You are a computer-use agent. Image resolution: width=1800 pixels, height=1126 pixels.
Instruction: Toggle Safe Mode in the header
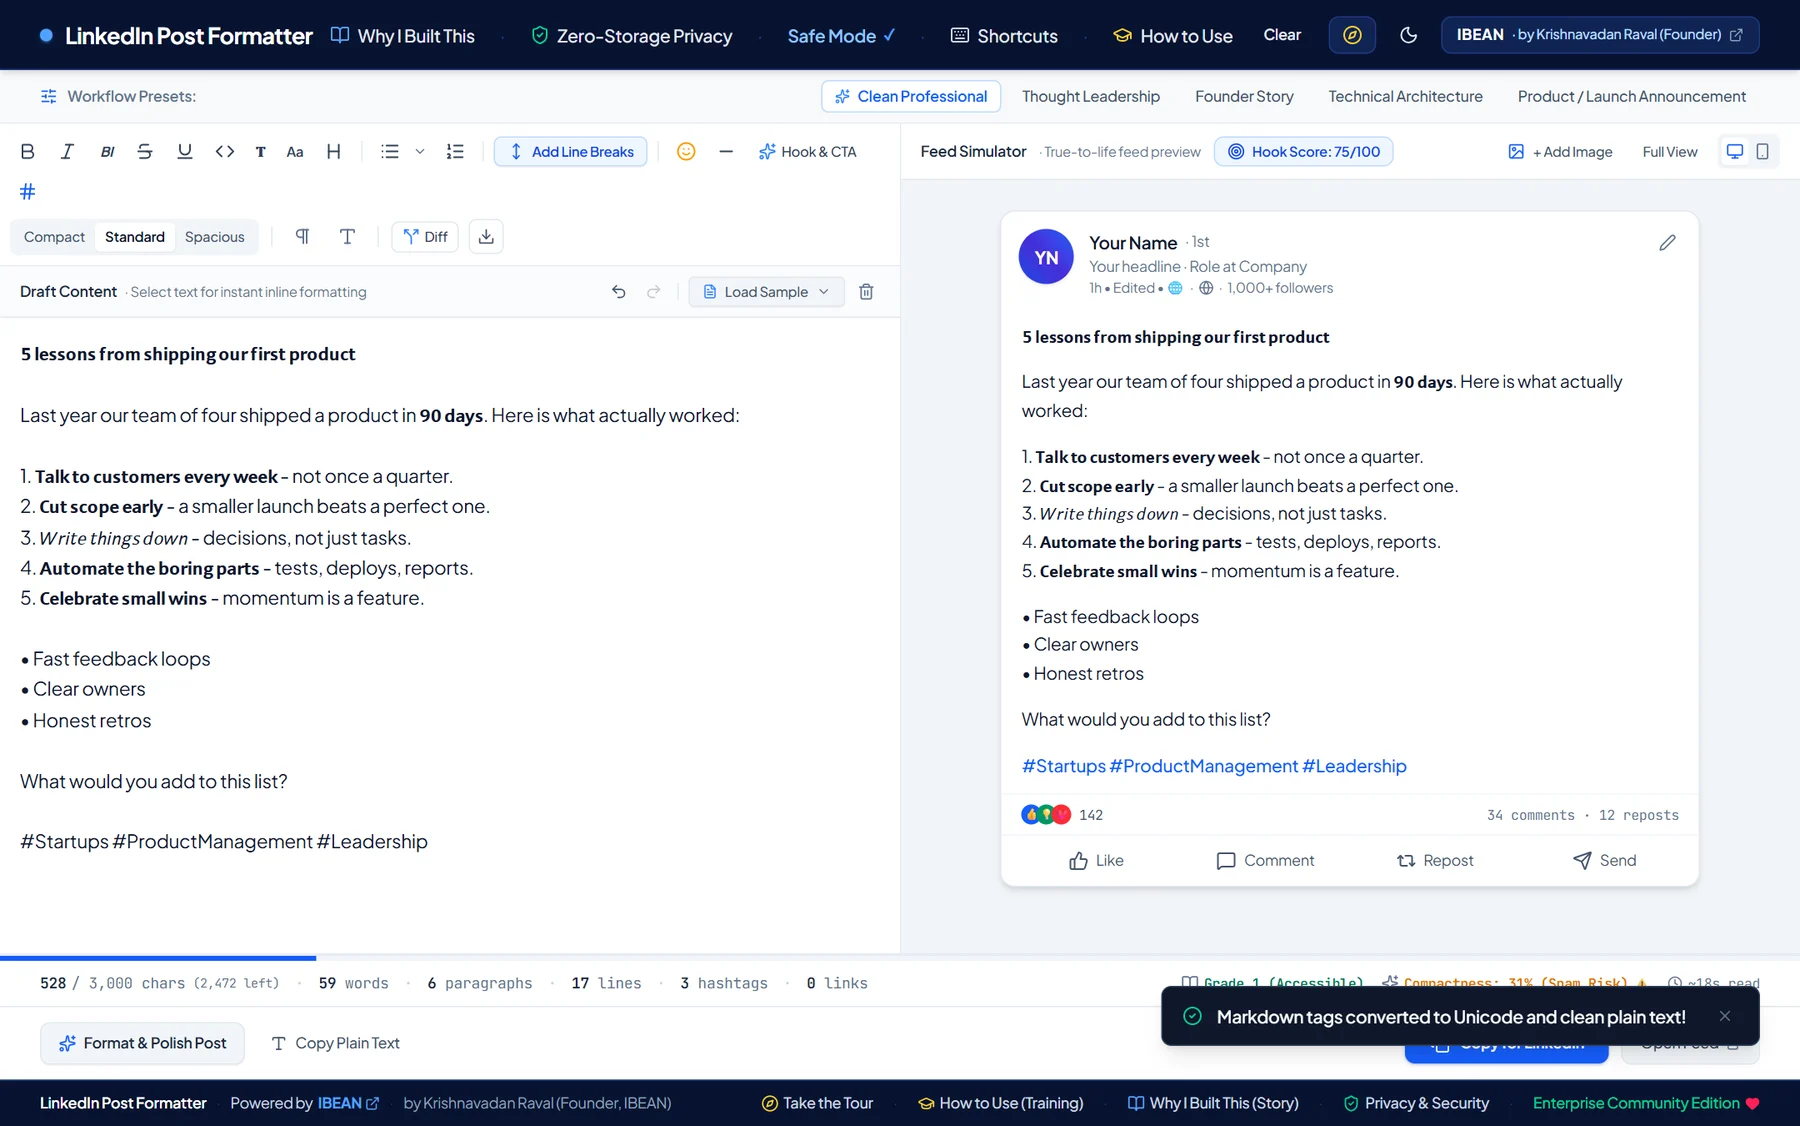coord(841,36)
